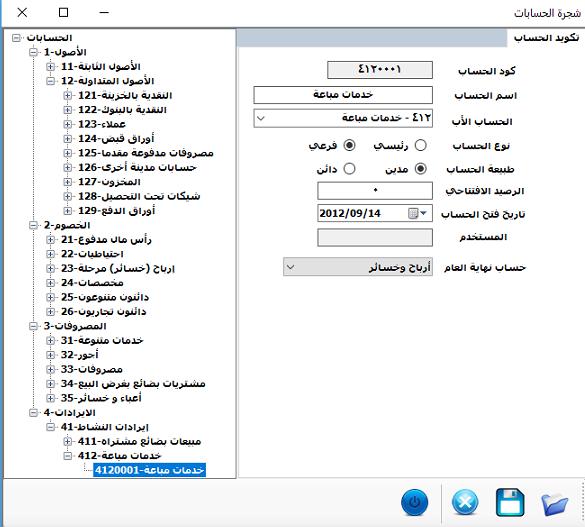Collapse the root الحسابات tree node
This screenshot has height=527, width=585.
16,38
